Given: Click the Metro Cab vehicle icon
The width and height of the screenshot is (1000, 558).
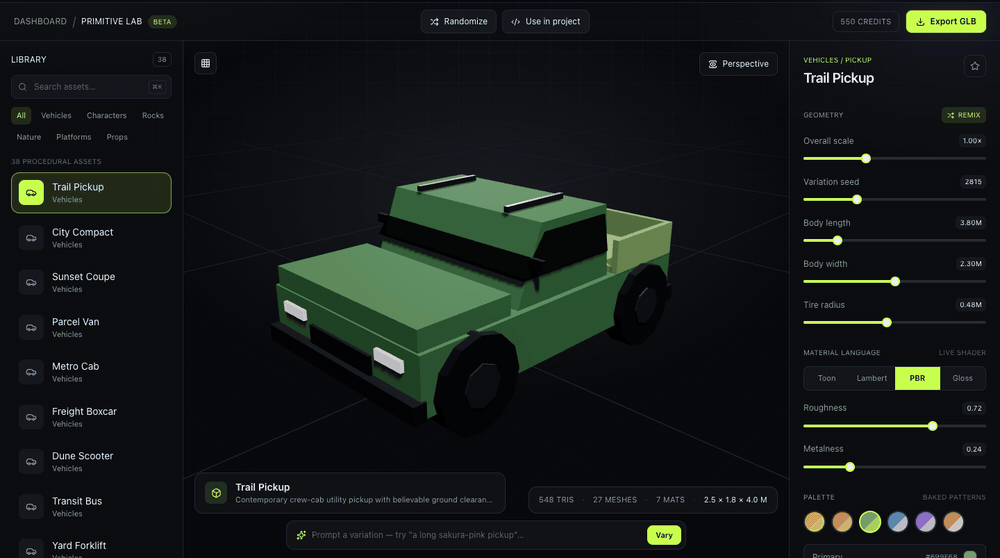Looking at the screenshot, I should (x=31, y=372).
